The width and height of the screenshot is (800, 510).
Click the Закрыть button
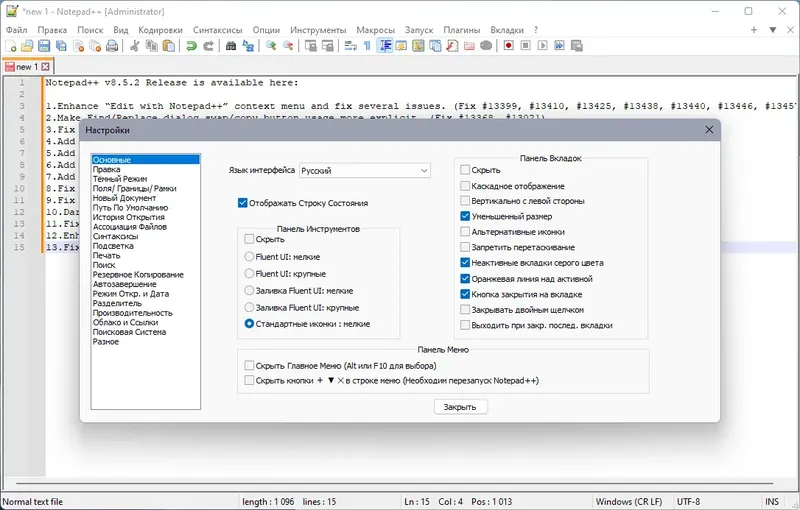[460, 407]
